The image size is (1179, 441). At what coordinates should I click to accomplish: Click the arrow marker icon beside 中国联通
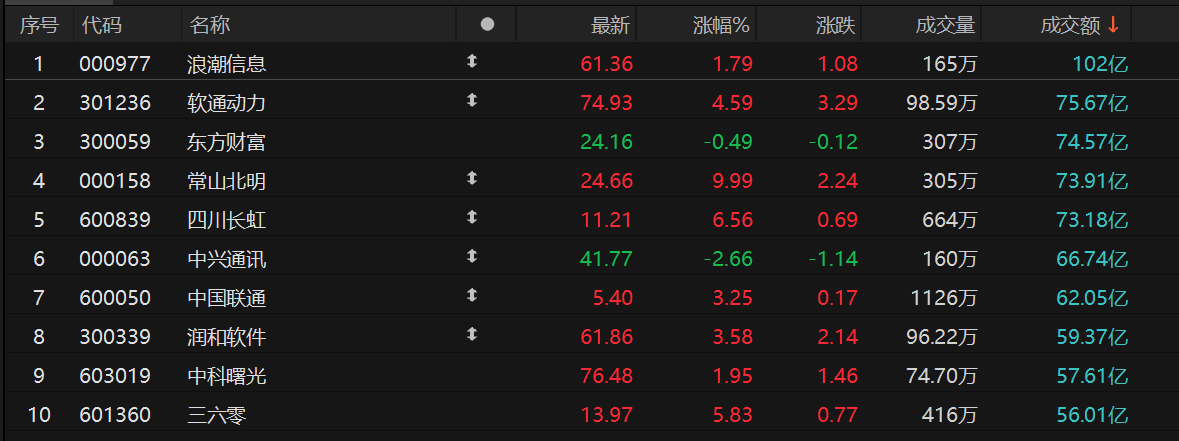(471, 295)
